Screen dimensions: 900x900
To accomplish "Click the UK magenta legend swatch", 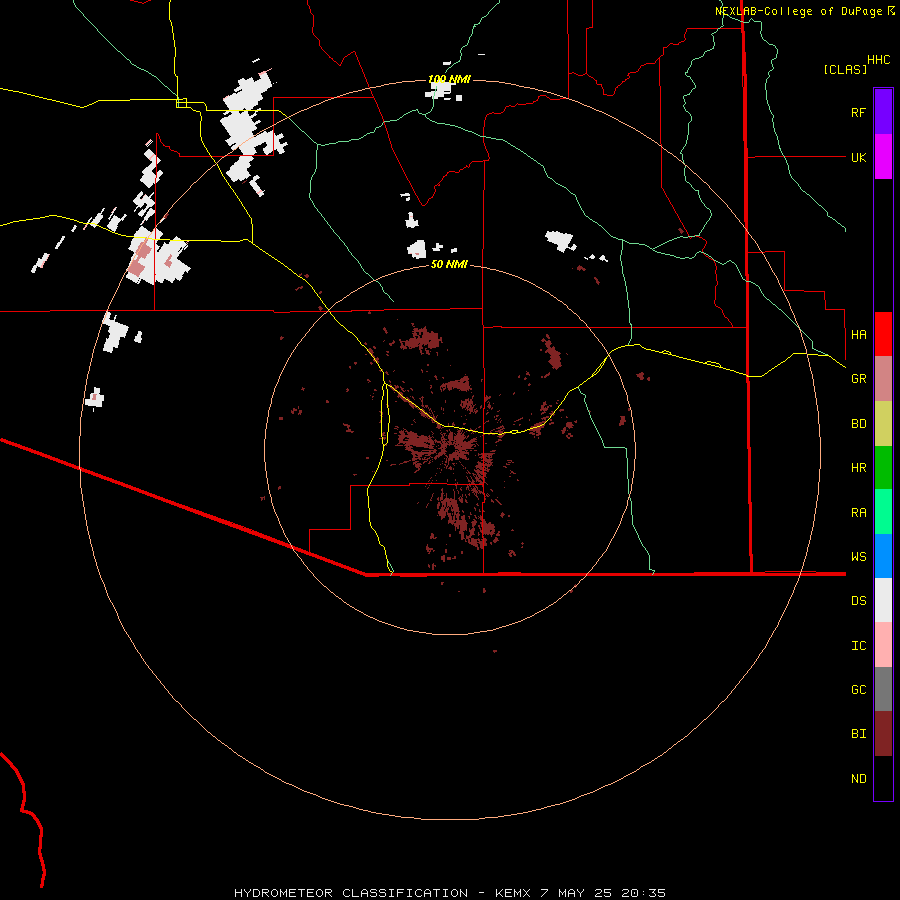I will point(883,157).
